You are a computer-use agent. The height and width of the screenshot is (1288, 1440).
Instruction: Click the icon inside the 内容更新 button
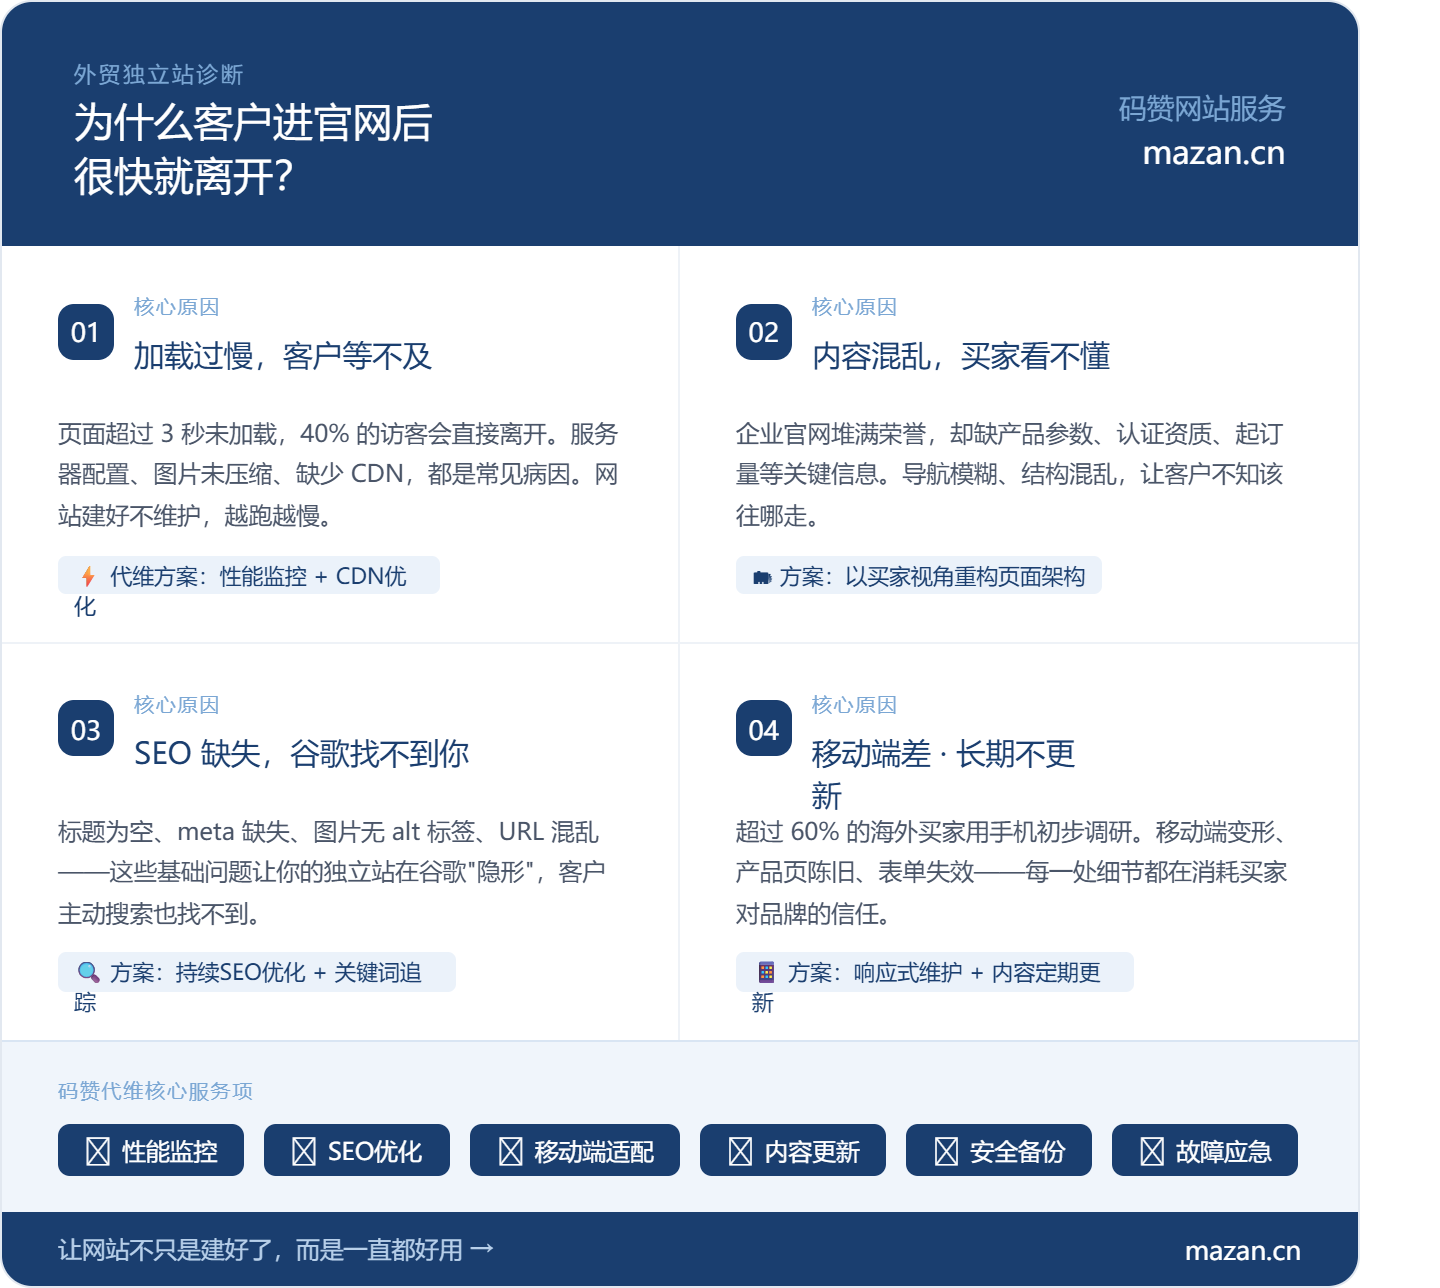740,1152
